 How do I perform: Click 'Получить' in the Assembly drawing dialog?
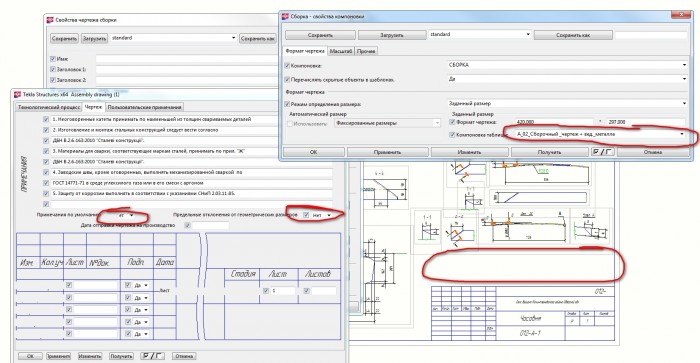pos(121,356)
